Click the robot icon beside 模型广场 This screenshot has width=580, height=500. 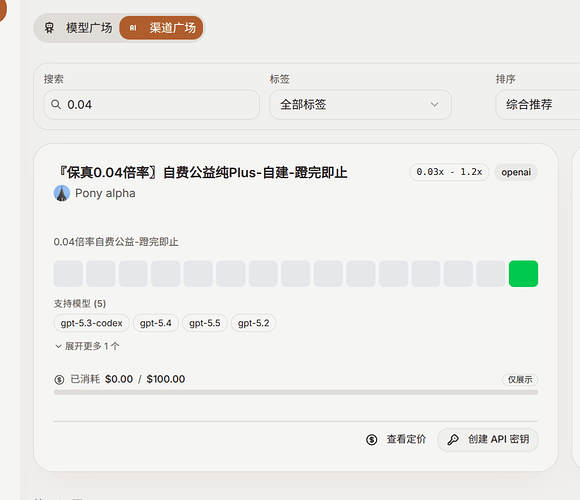point(49,28)
